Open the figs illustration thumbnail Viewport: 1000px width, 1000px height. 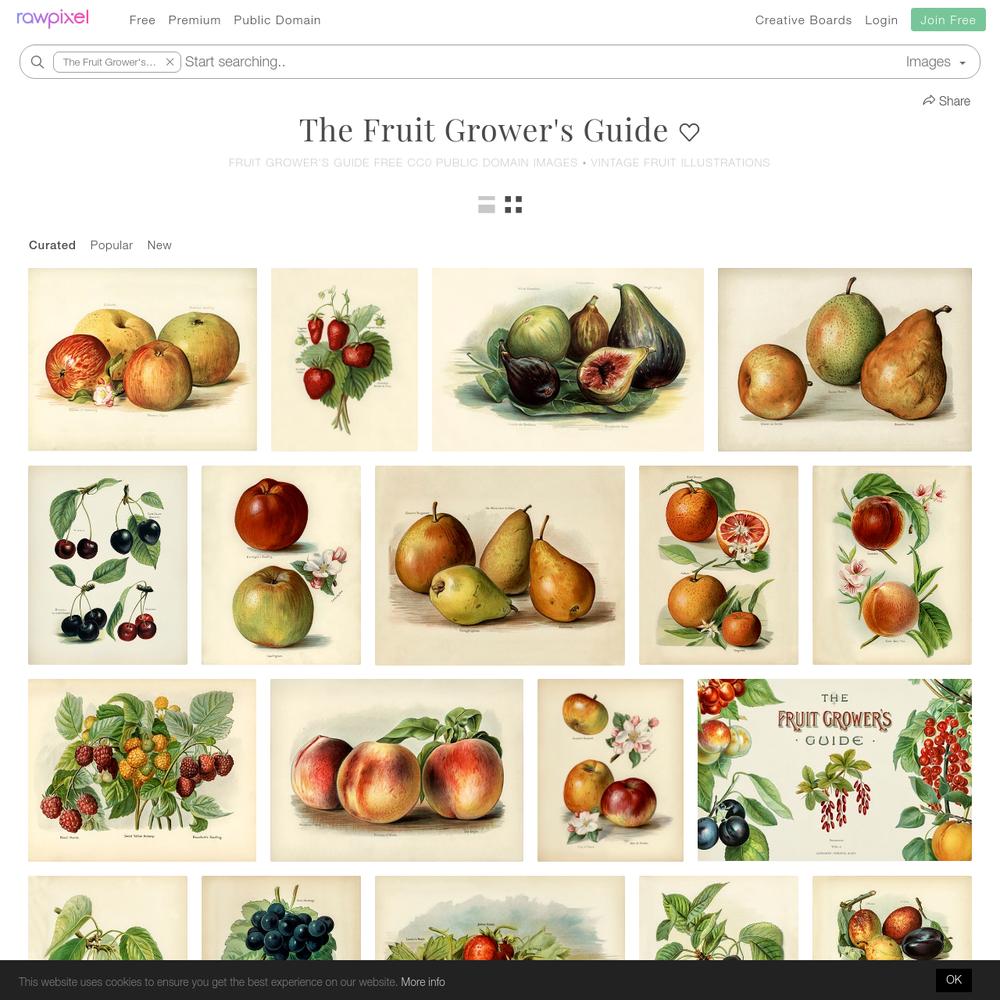[x=568, y=360]
